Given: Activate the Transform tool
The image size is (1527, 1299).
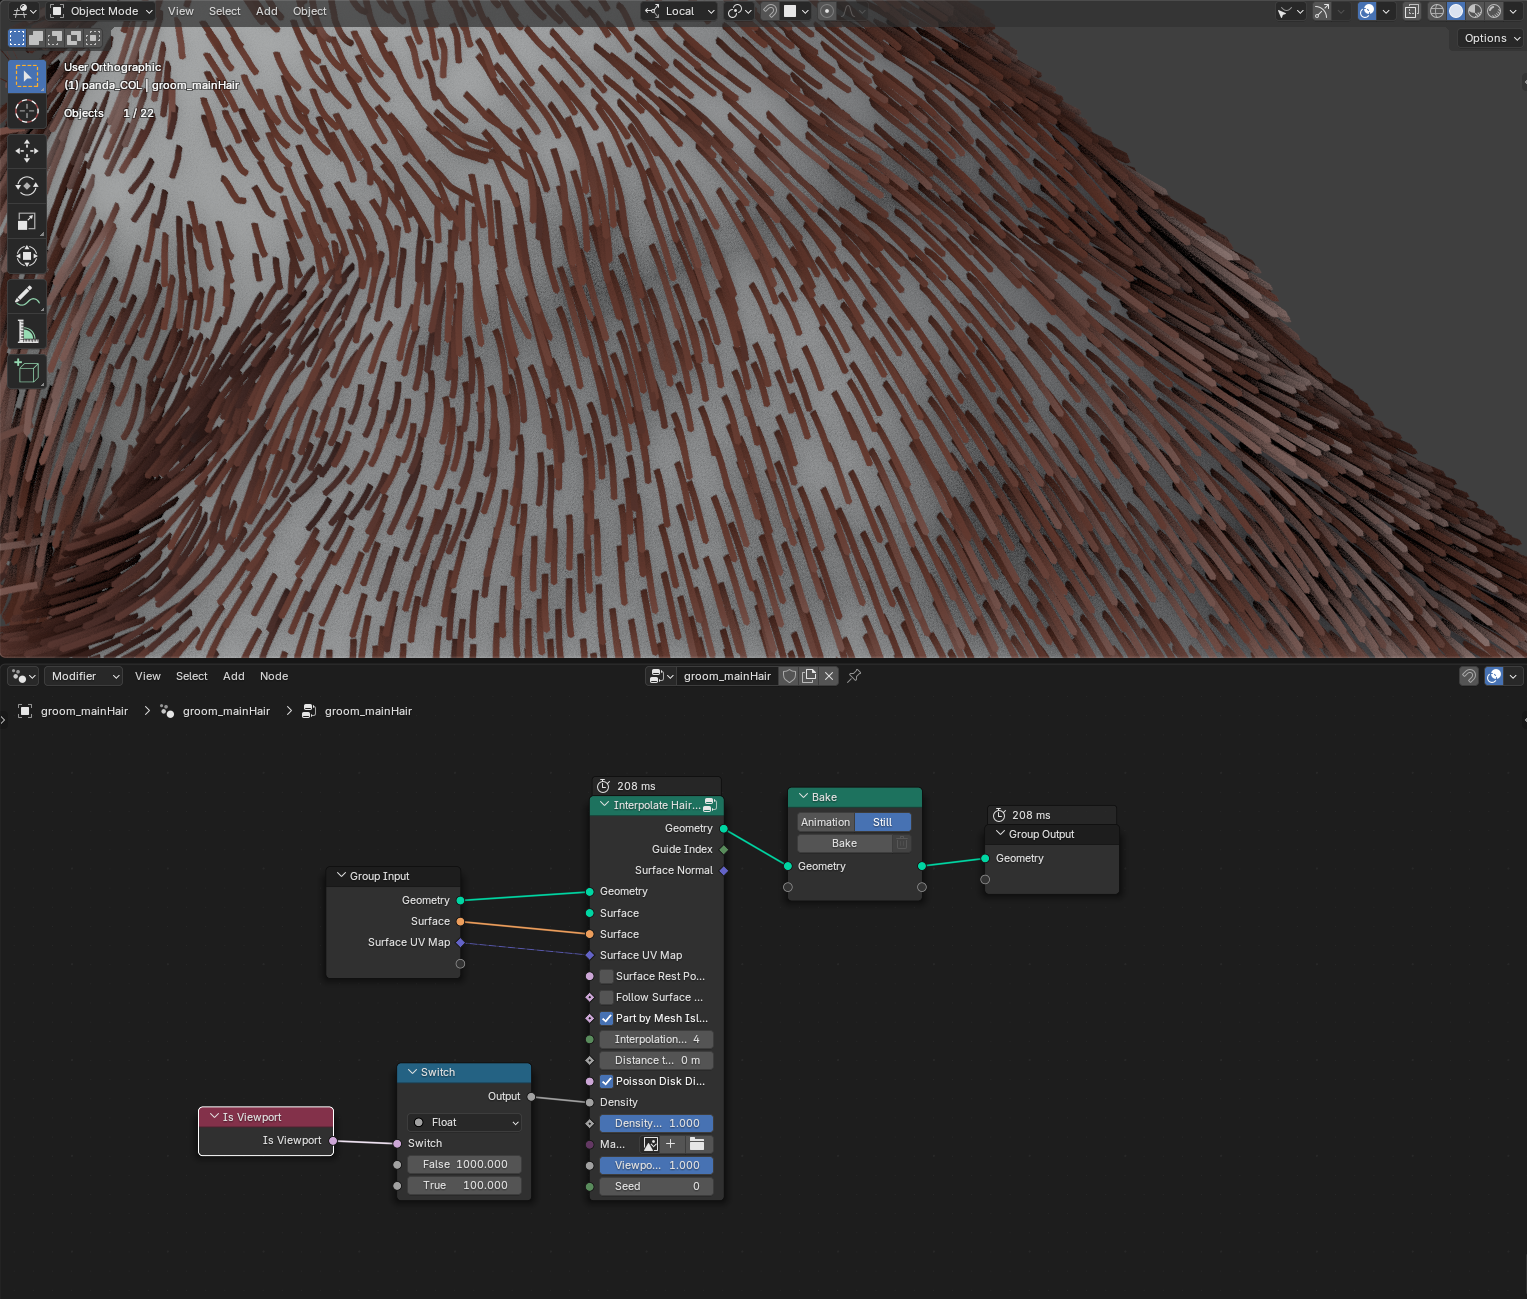Looking at the screenshot, I should pyautogui.click(x=27, y=256).
